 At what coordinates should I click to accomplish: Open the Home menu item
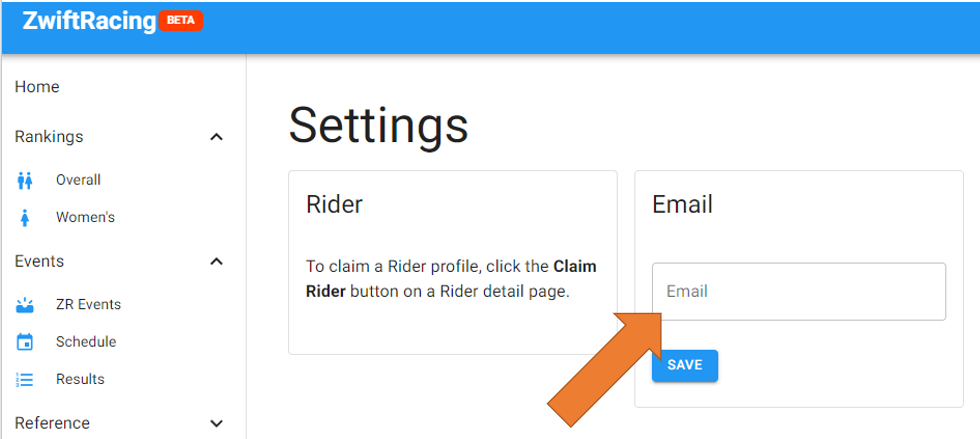tap(37, 87)
